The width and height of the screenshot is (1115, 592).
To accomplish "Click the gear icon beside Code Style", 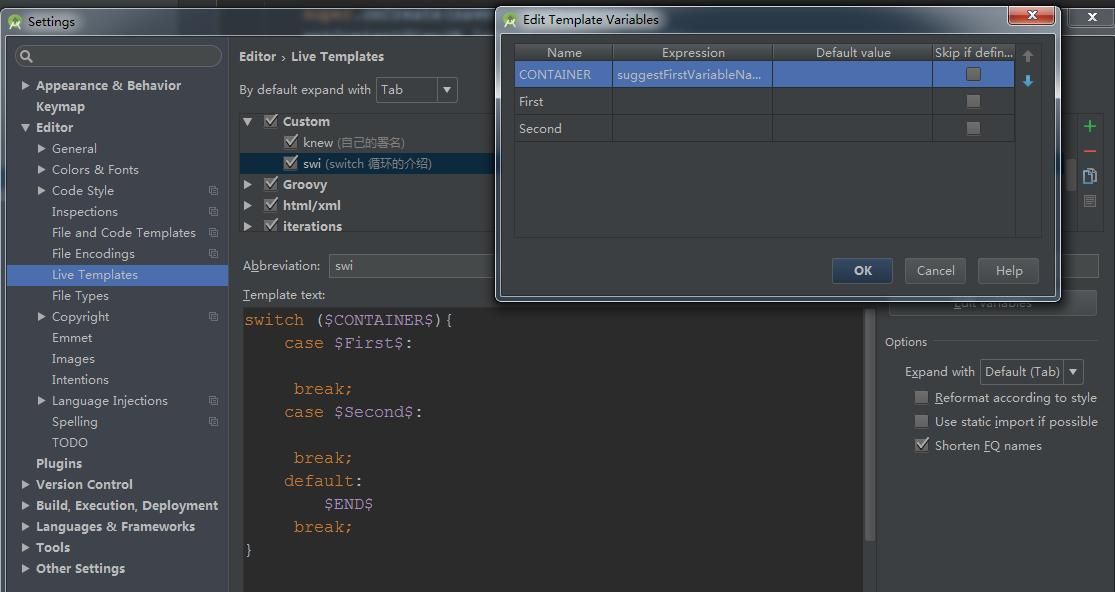I will point(213,190).
